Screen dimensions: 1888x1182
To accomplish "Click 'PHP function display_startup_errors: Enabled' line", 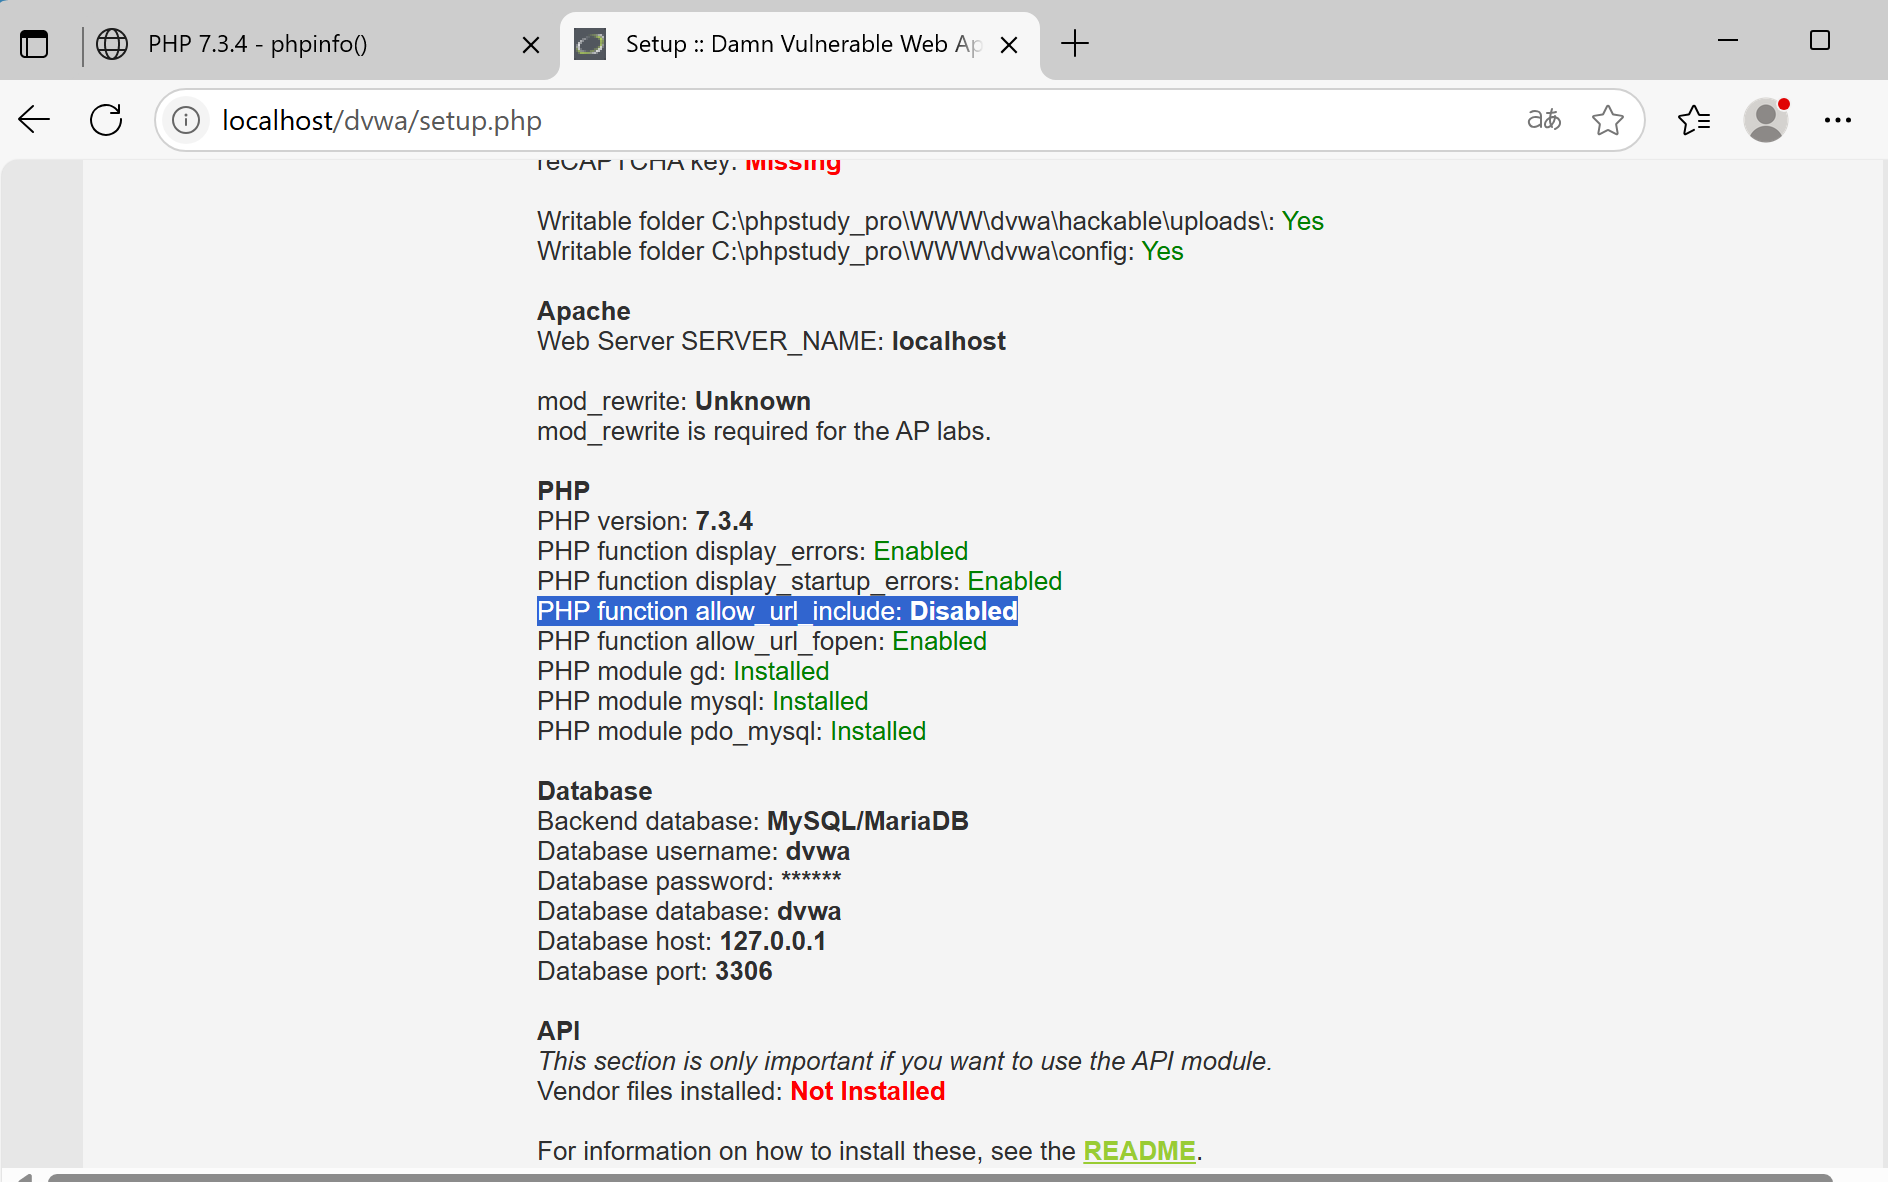I will 799,581.
